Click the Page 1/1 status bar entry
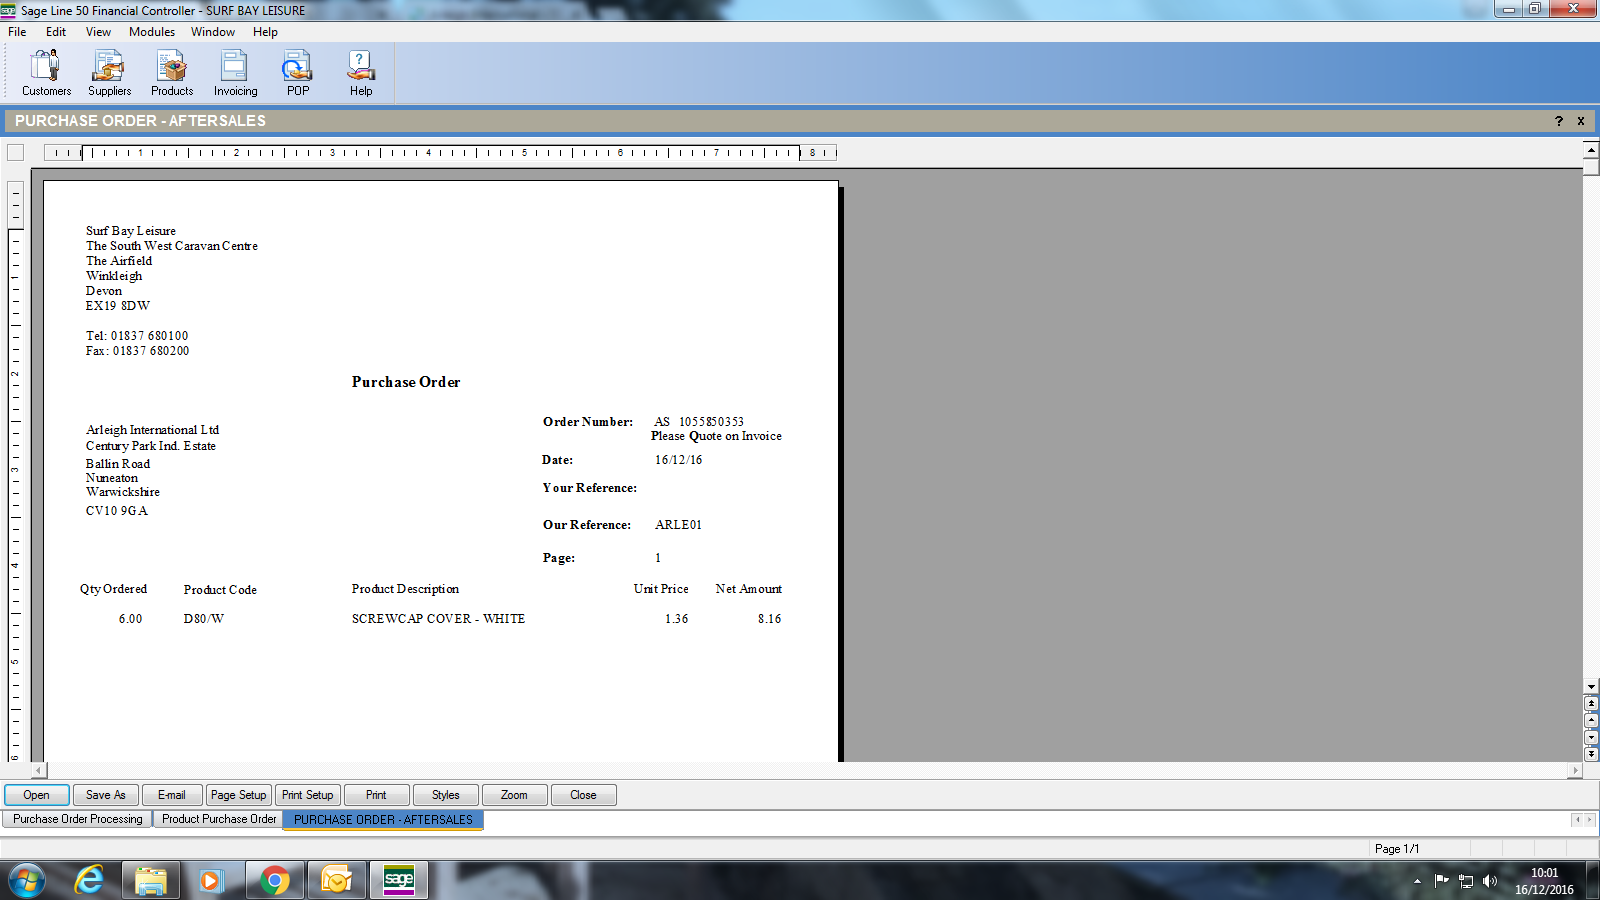Screen dimensions: 1600x900 tap(1397, 849)
